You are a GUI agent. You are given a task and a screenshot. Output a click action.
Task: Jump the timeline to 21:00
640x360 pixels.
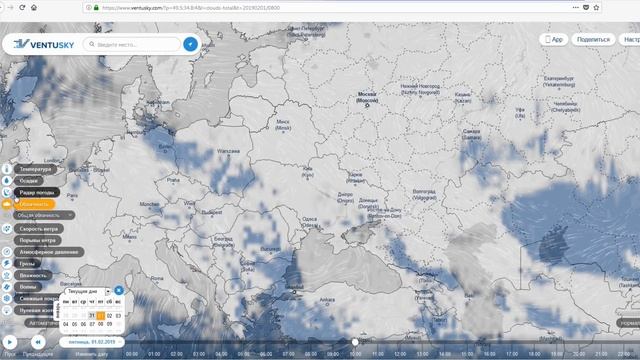click(601, 354)
